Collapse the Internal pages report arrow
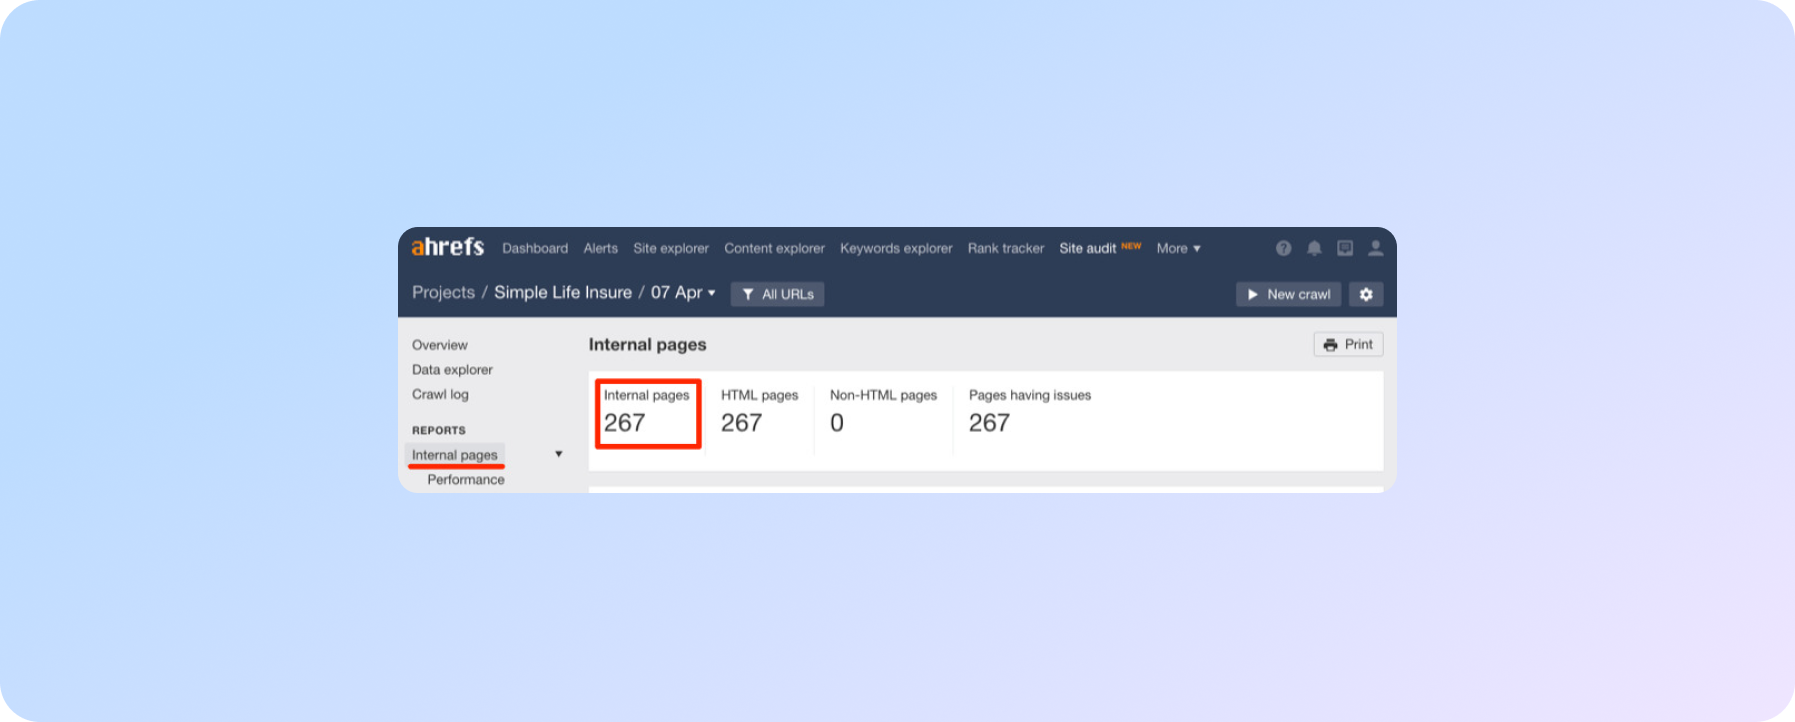The height and width of the screenshot is (722, 1795). [x=559, y=454]
